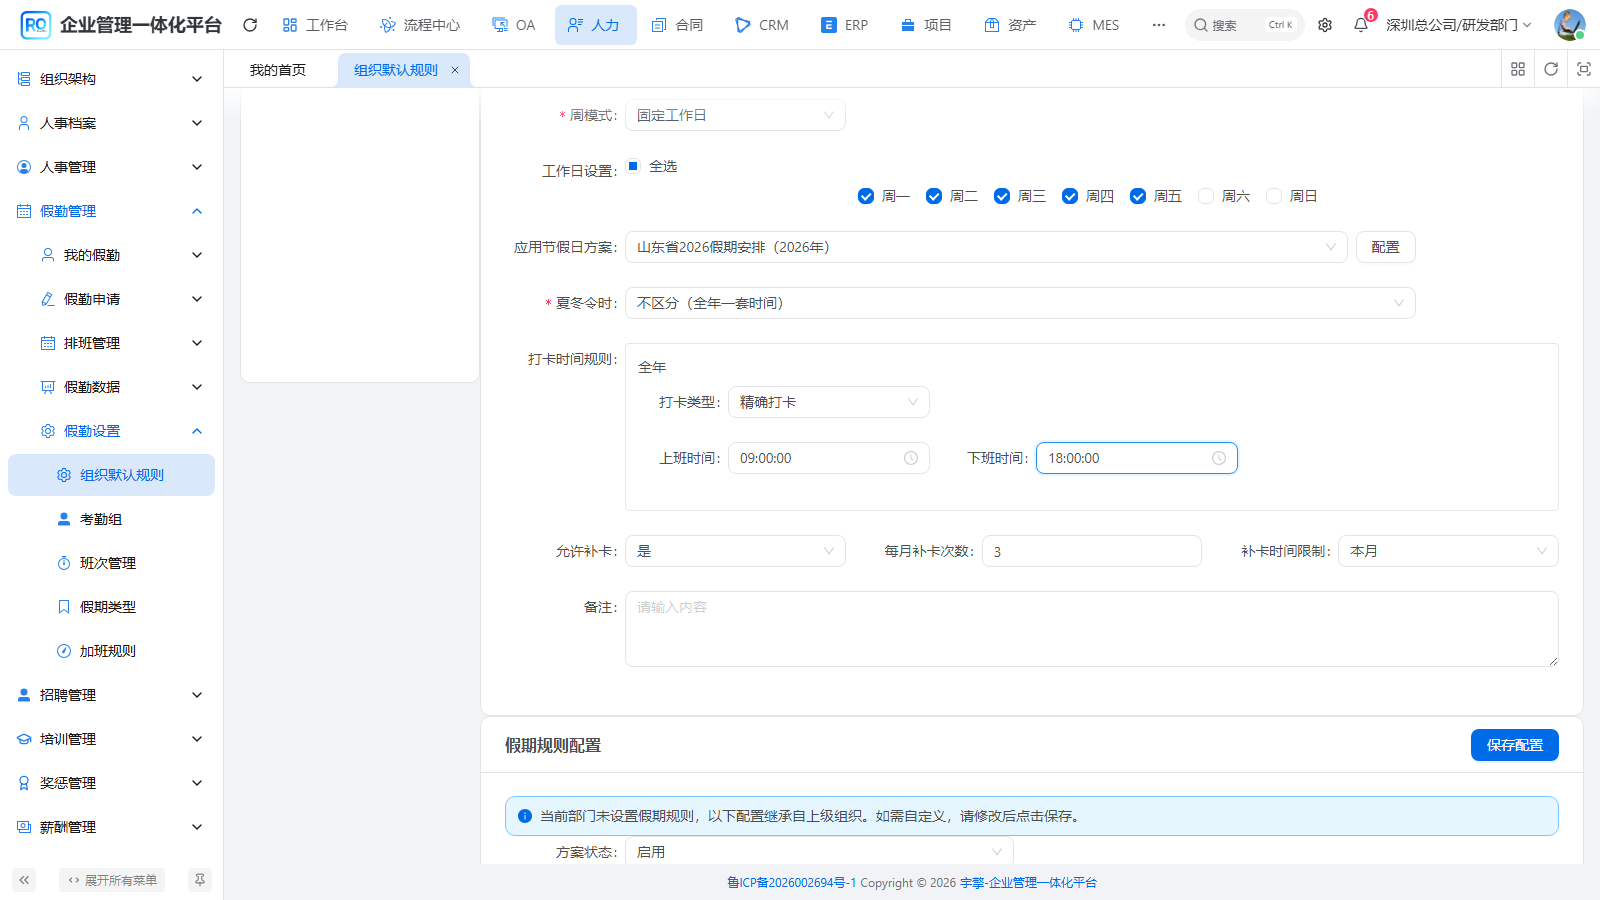Click the user avatar in the top right
Viewport: 1600px width, 900px height.
pyautogui.click(x=1570, y=25)
